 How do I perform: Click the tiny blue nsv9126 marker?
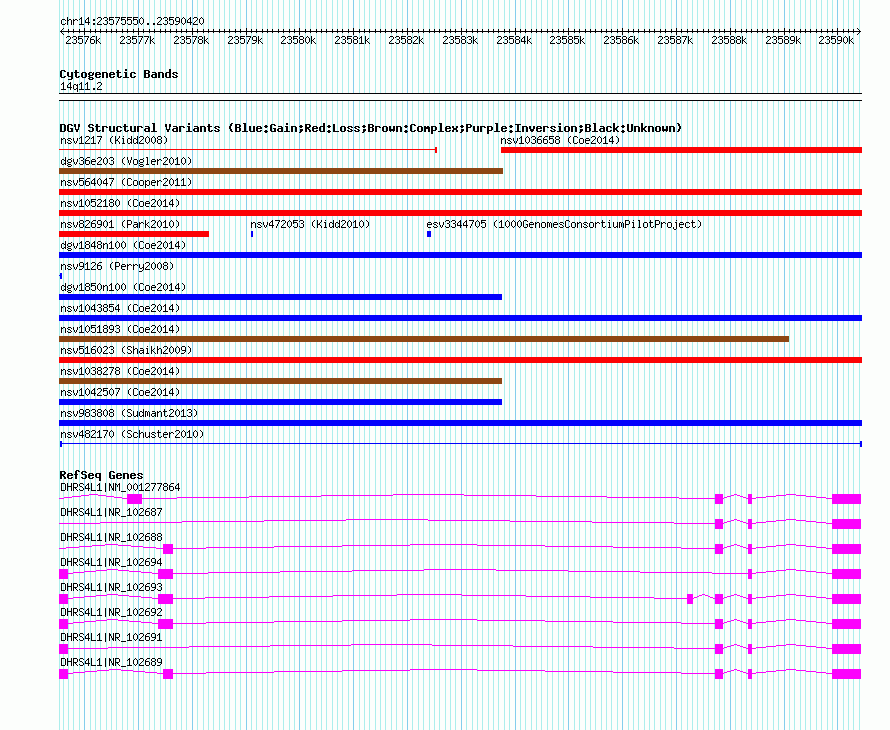61,276
